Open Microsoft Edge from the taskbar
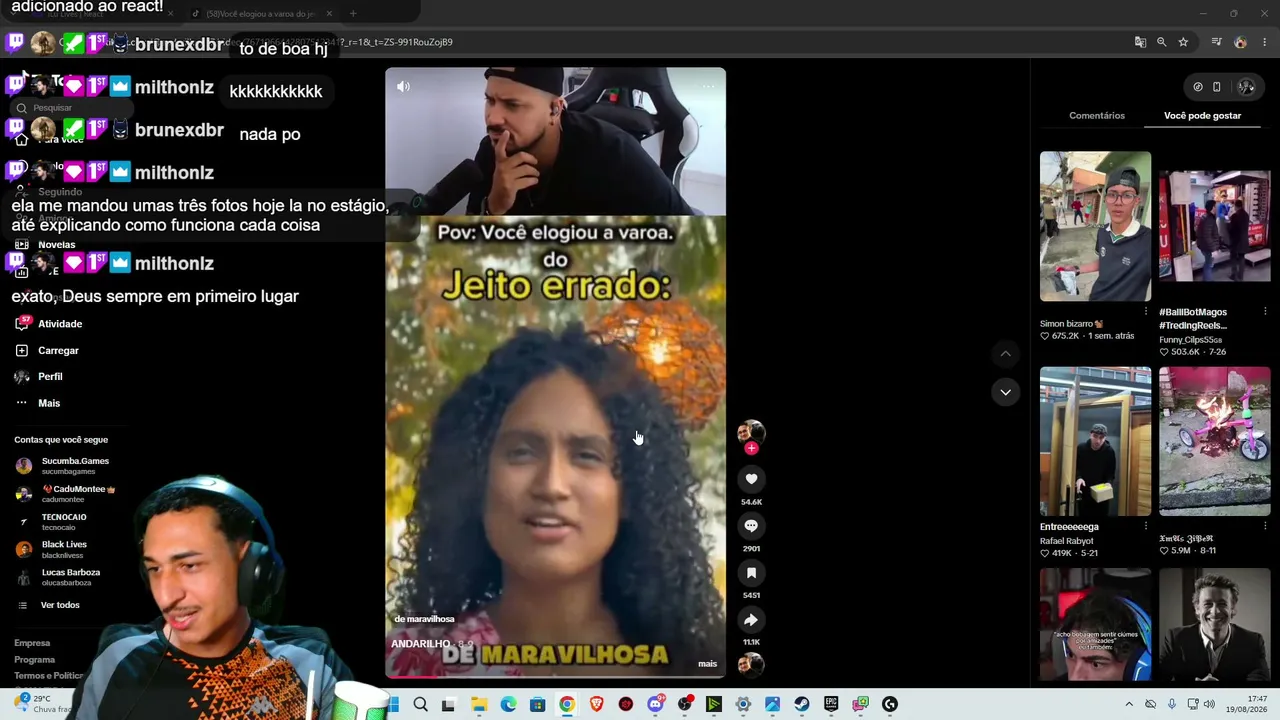This screenshot has width=1280, height=720. (508, 704)
